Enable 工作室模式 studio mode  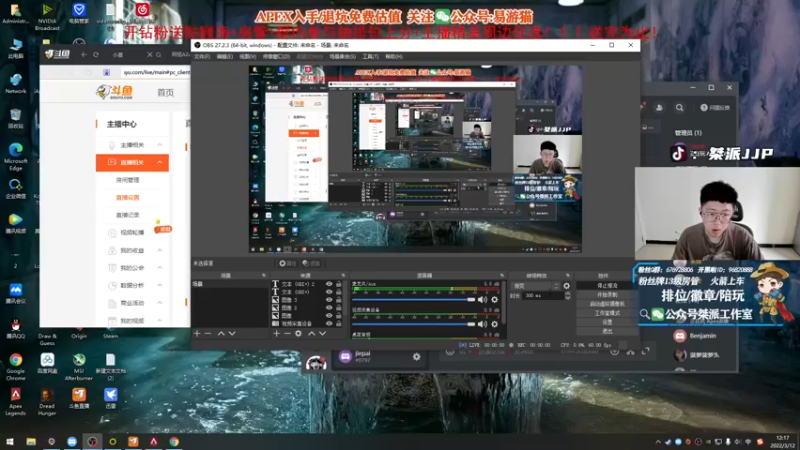pos(607,313)
